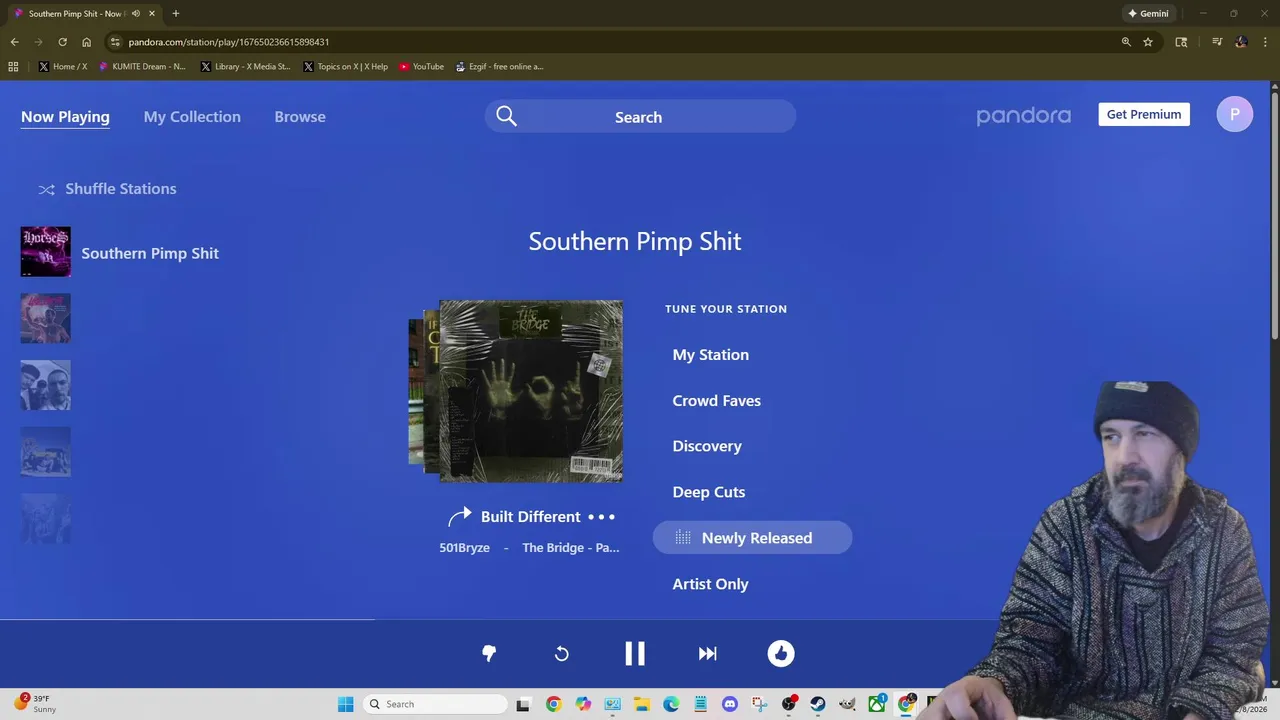Open the YouTube bookmark

(x=421, y=67)
